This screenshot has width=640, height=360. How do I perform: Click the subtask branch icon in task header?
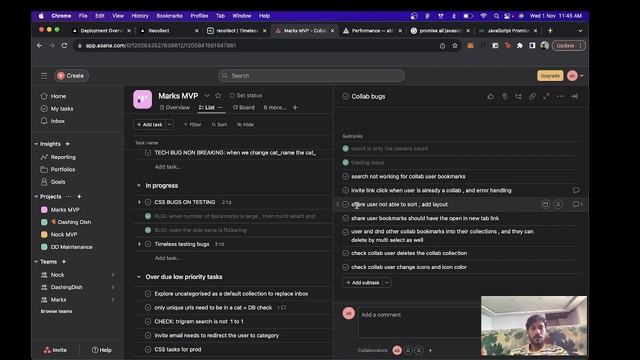point(518,96)
